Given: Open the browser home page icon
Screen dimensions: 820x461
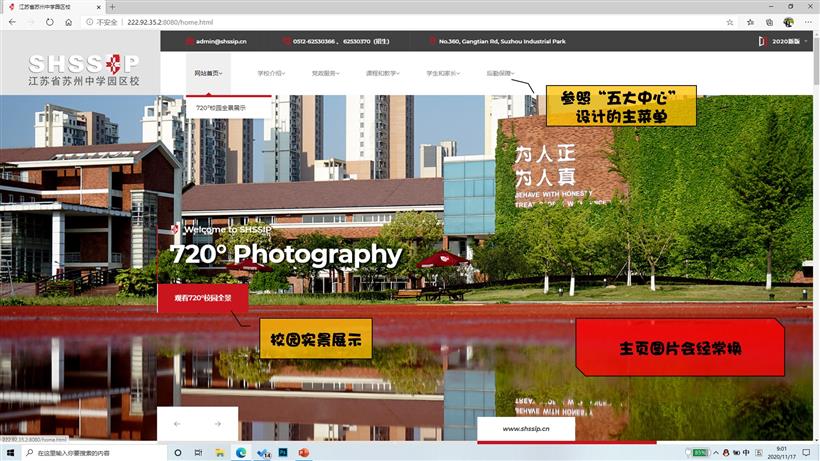Looking at the screenshot, I should (x=69, y=22).
